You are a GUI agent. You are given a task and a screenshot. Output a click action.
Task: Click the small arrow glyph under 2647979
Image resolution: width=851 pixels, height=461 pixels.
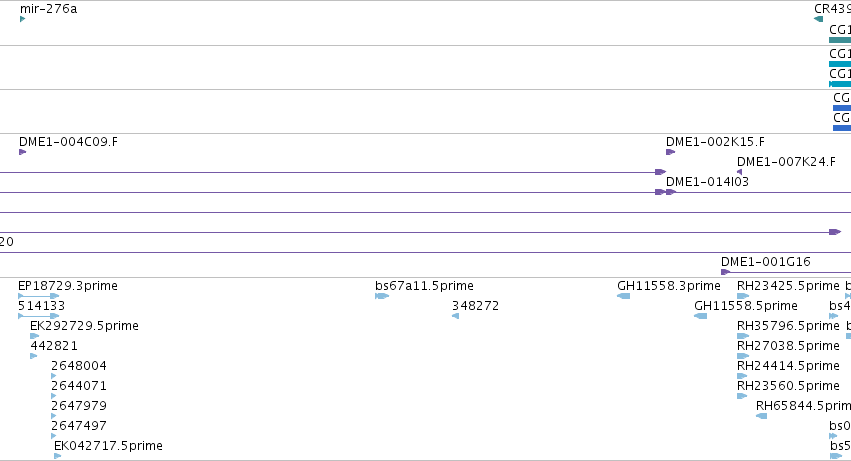coord(54,416)
